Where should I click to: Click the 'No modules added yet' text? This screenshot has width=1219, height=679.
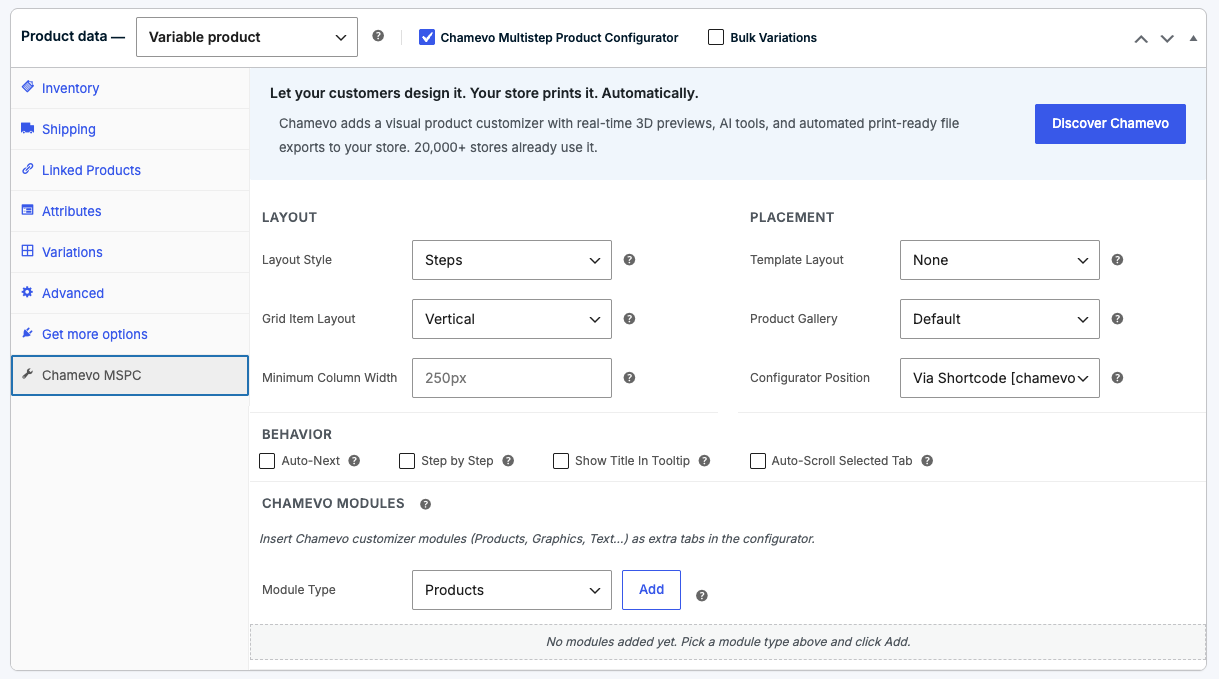click(728, 642)
